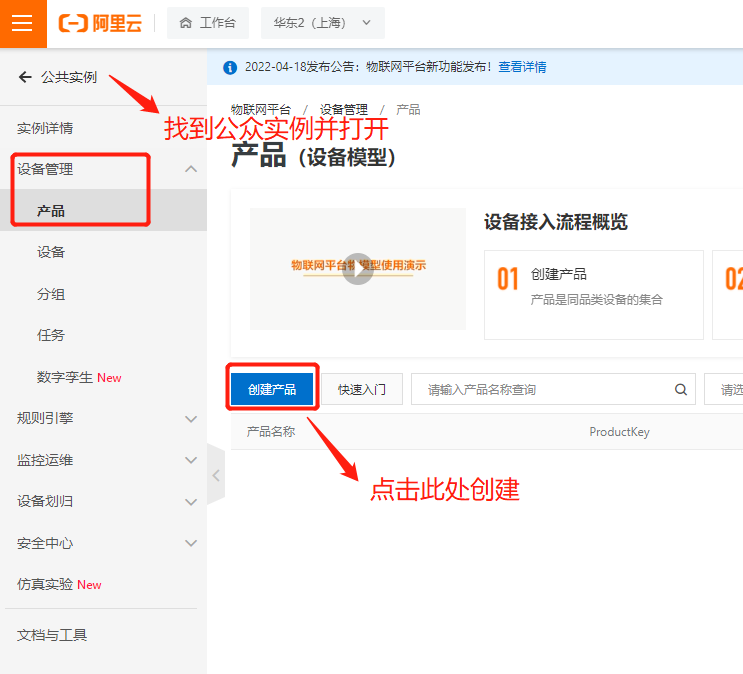Select 设备 in the sidebar
Screen dimensions: 743x674
tap(51, 252)
